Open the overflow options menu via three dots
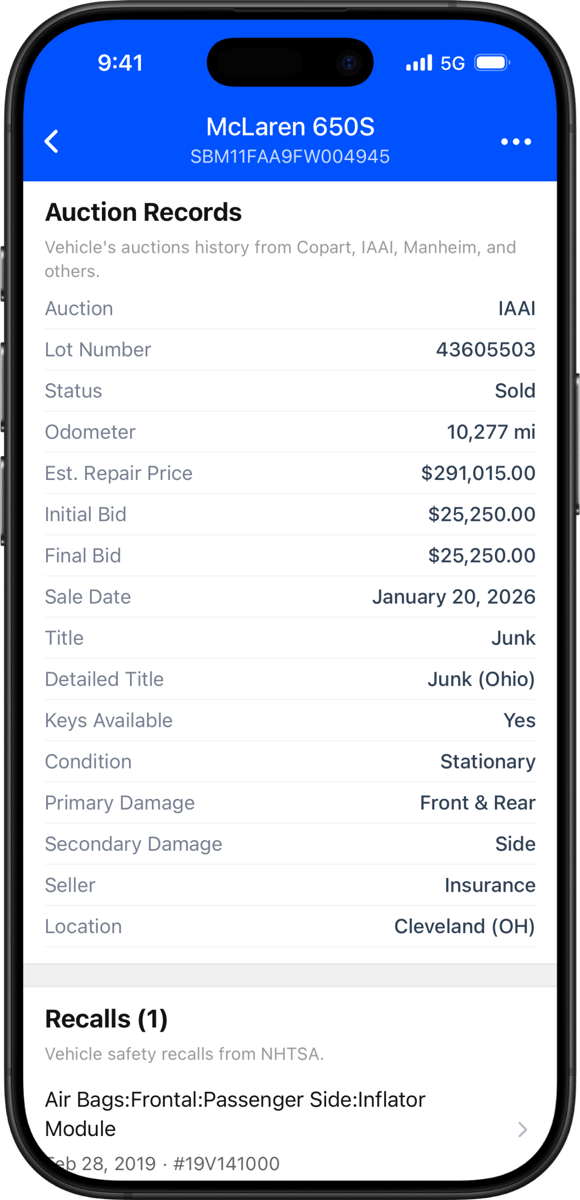Image resolution: width=580 pixels, height=1200 pixels. (516, 141)
